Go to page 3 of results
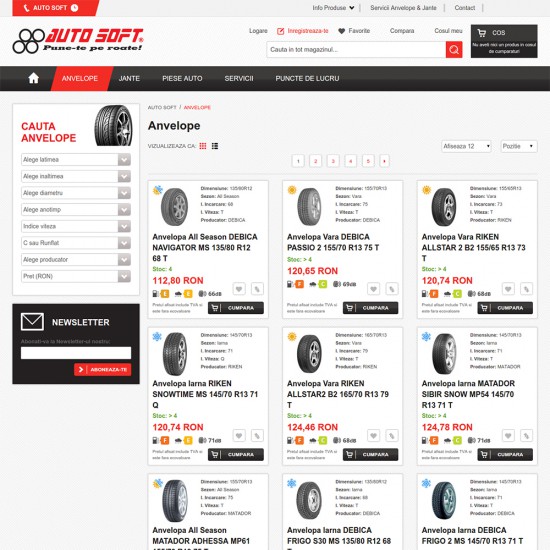Screen dimensions: 550x550 (x=333, y=161)
